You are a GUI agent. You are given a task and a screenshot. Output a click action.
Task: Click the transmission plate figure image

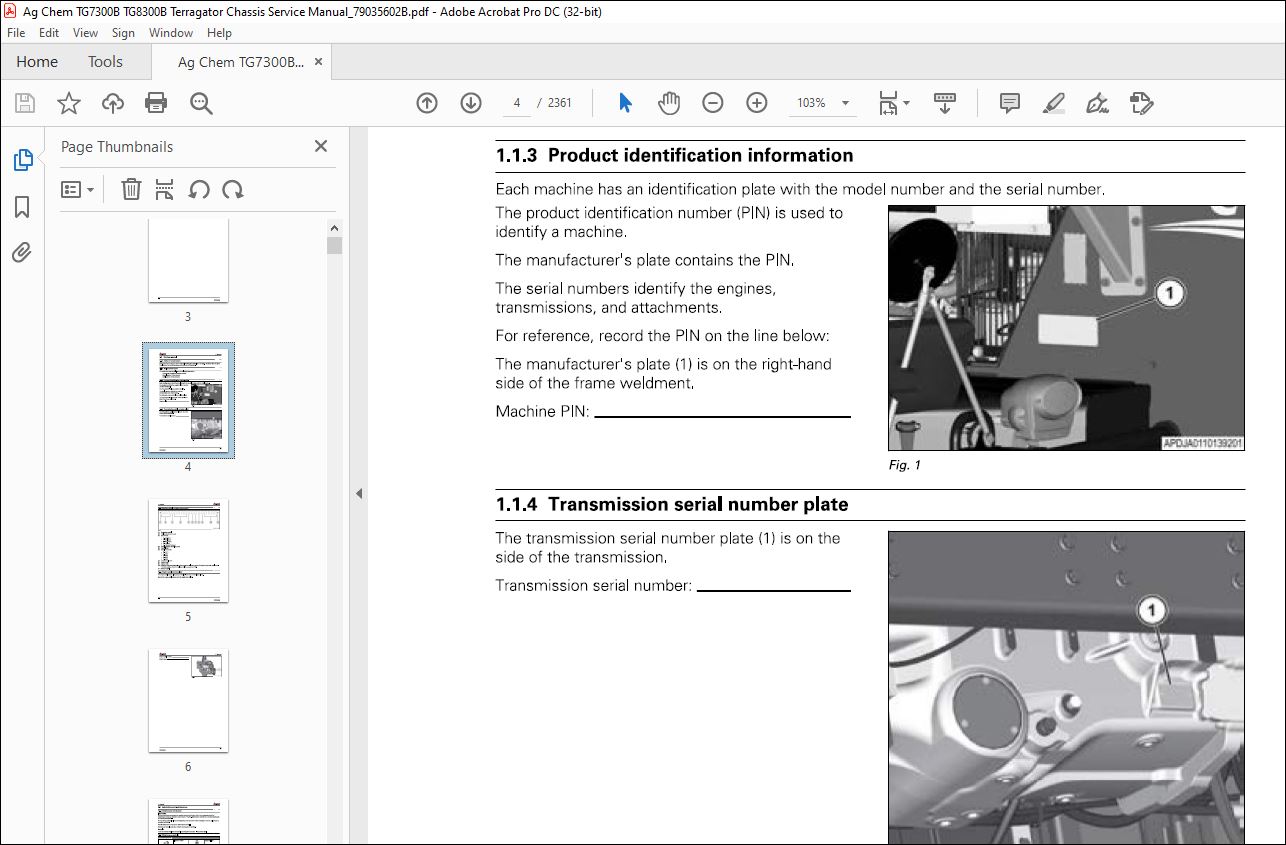1066,688
